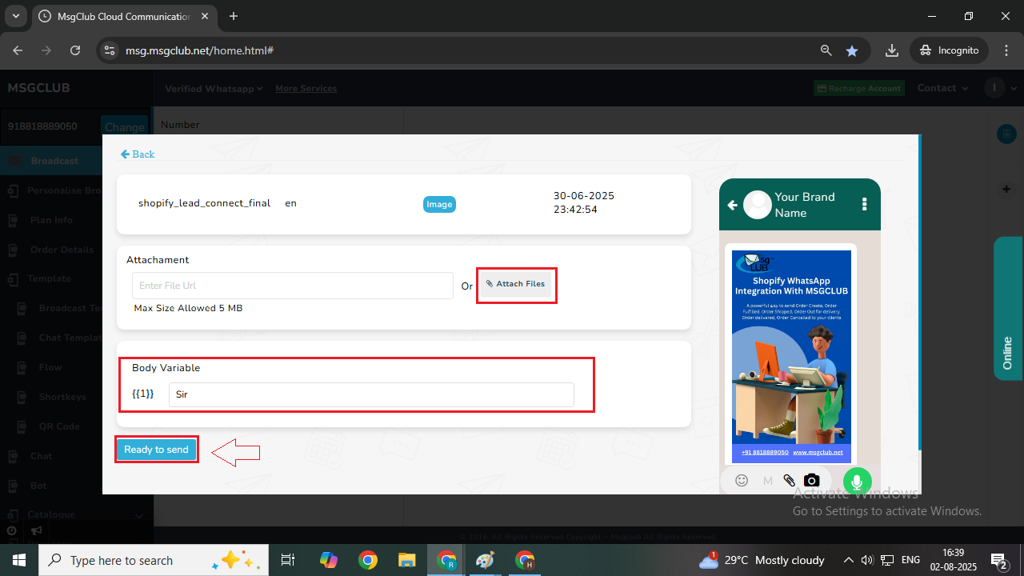
Task: Select the MsgClub Cloud Communication browser tab
Action: [x=123, y=16]
